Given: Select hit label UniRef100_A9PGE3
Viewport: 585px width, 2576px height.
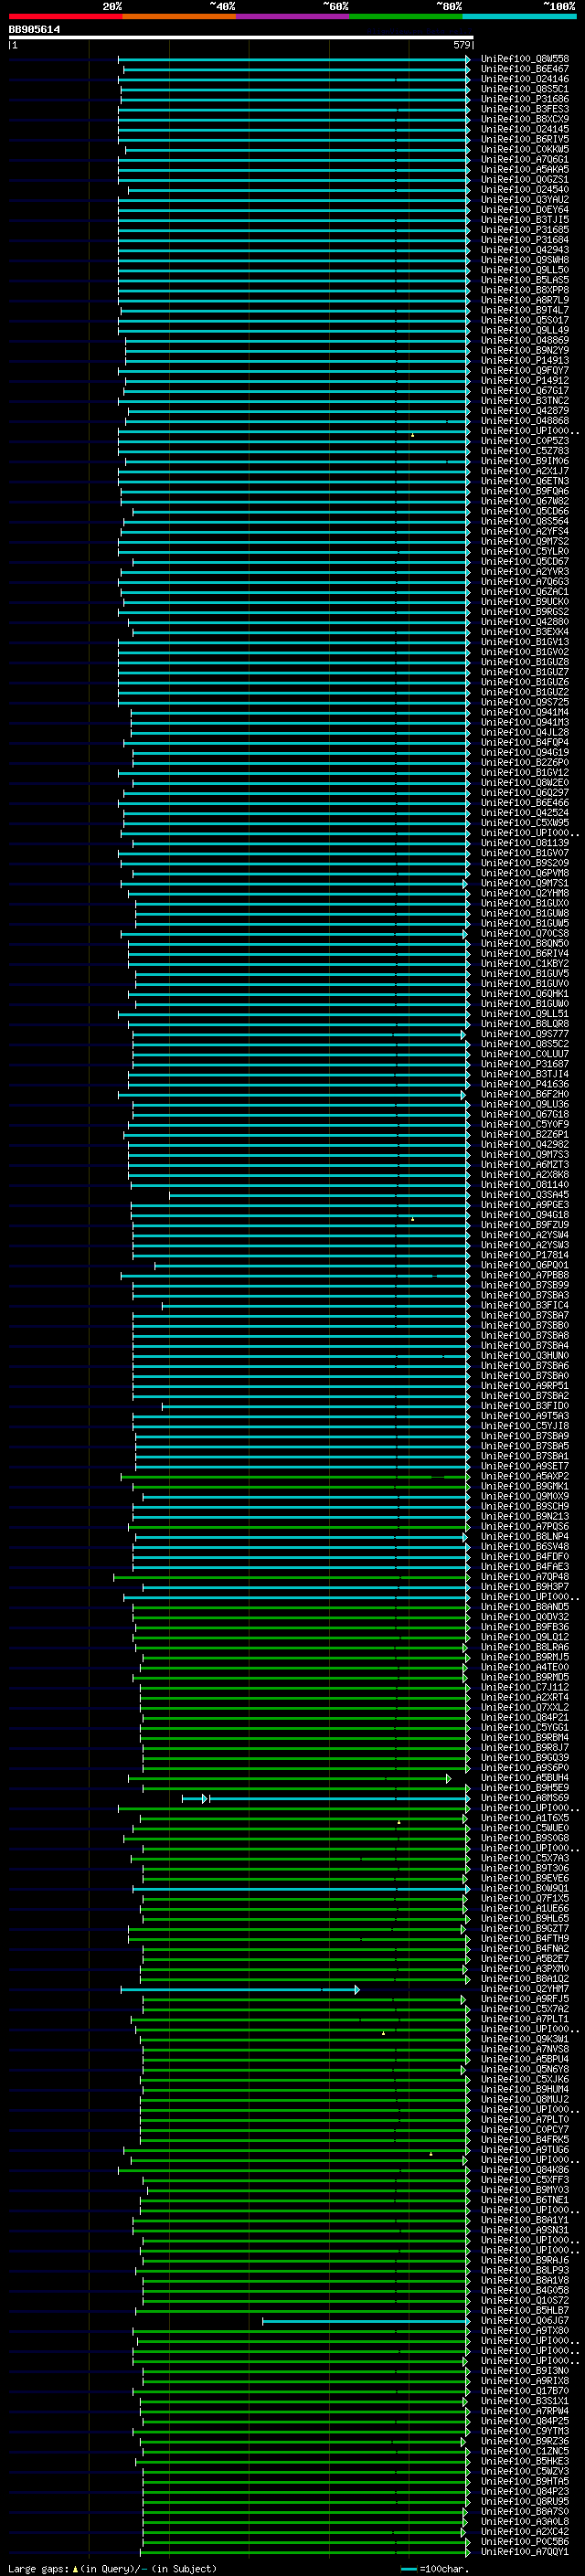Looking at the screenshot, I should pos(524,1205).
